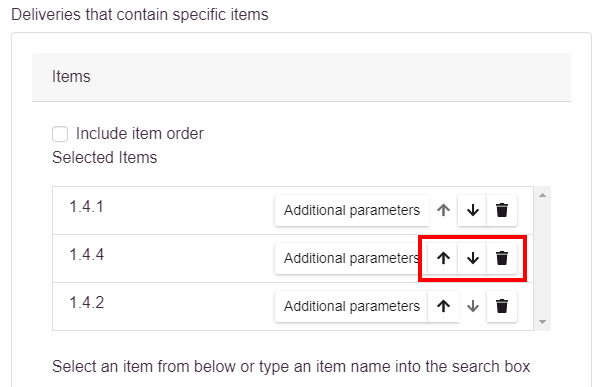
Task: Delete item 1.4.2 with trash icon
Action: tap(502, 306)
